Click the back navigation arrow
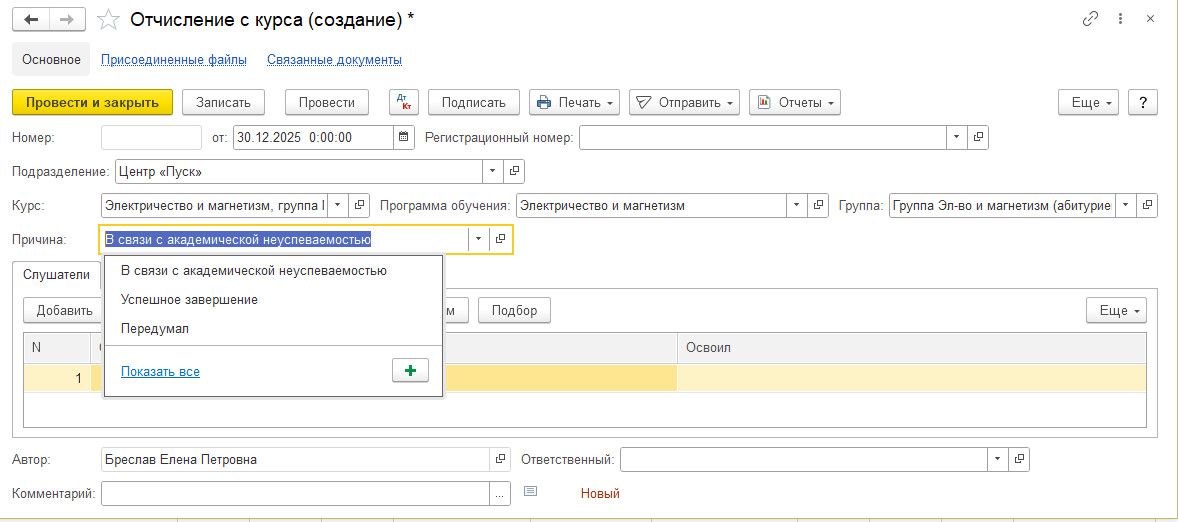The width and height of the screenshot is (1178, 522). pos(30,19)
